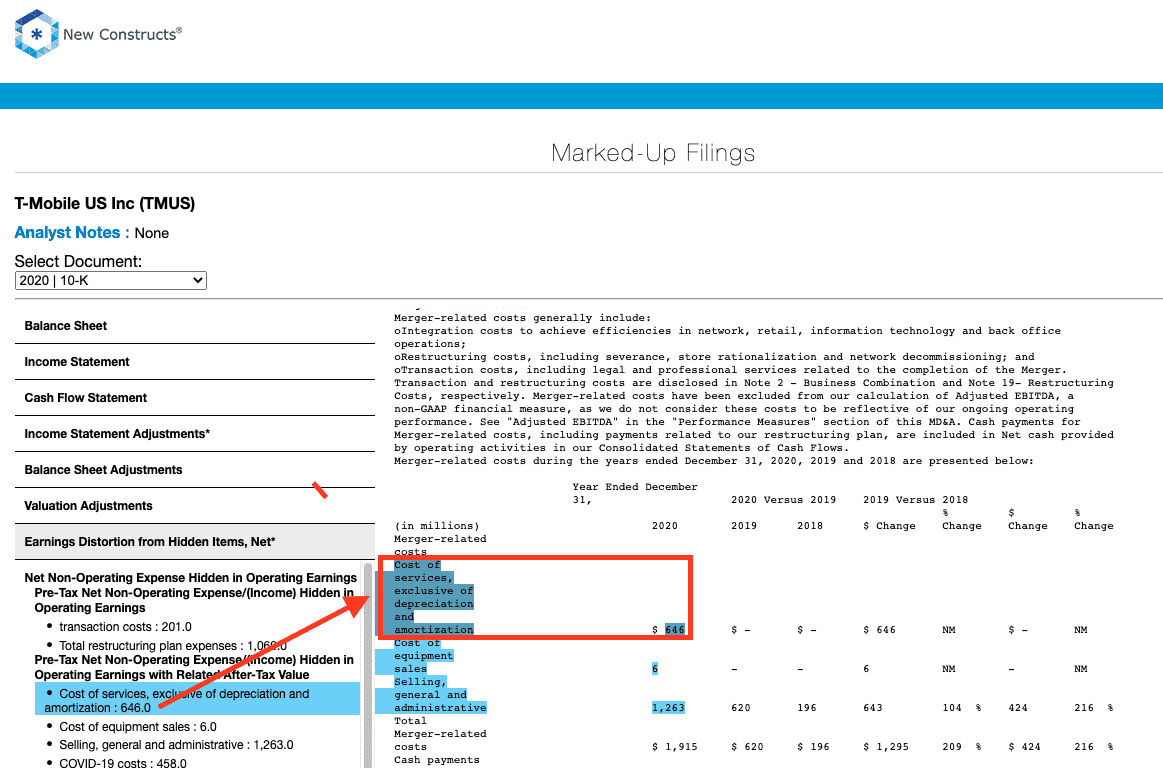Click the $ 1,915 total merger-related costs value
1163x768 pixels.
[x=675, y=747]
